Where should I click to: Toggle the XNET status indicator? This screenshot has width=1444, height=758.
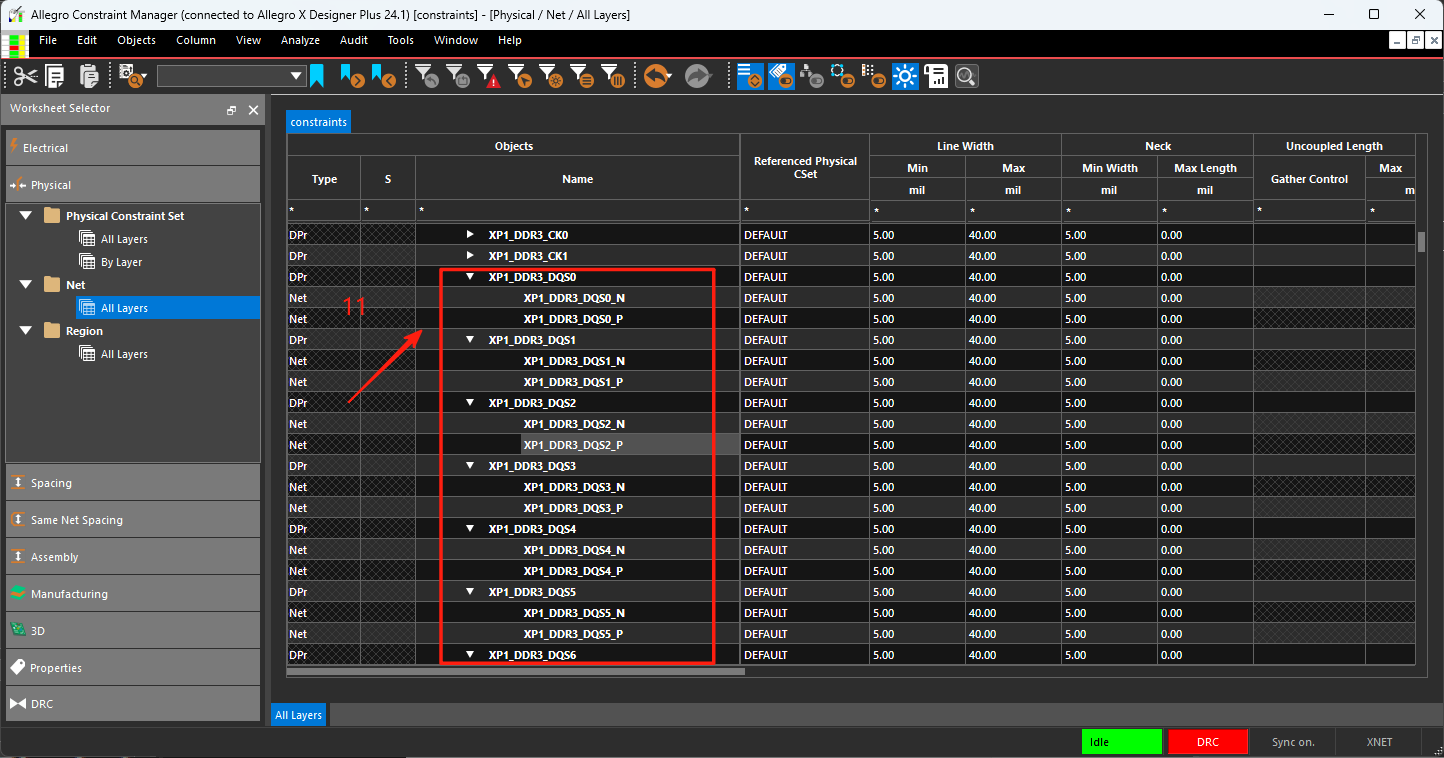[1380, 742]
